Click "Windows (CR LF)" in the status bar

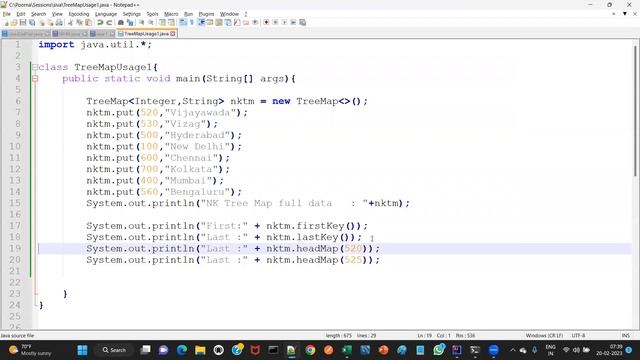click(x=544, y=336)
